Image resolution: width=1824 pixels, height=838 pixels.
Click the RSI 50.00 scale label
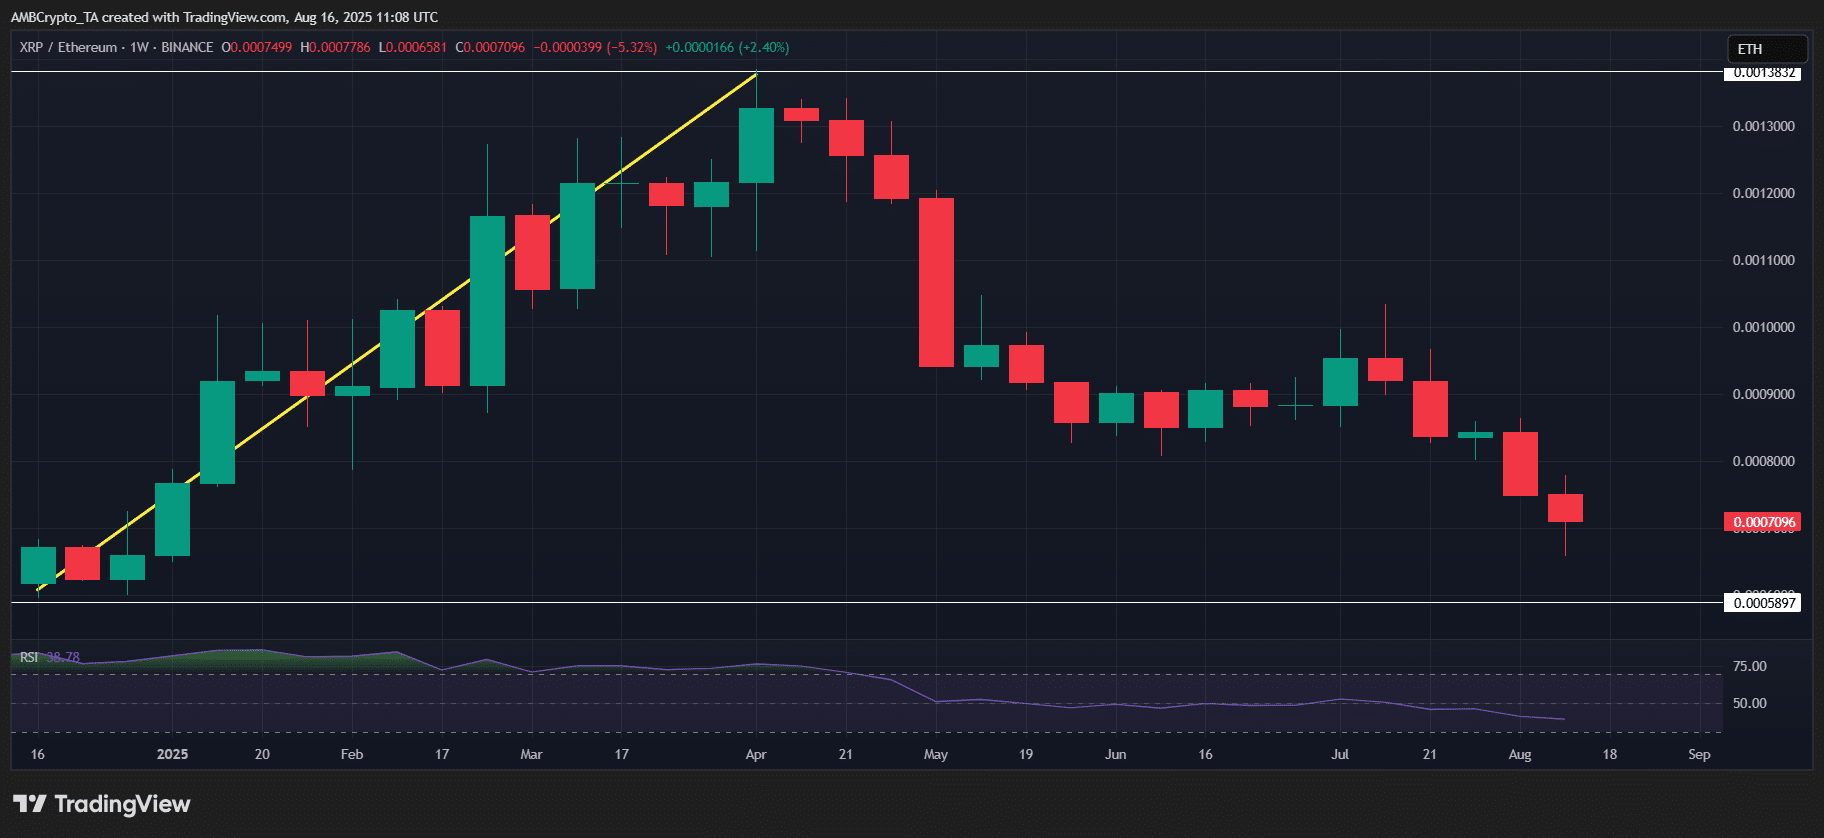click(x=1749, y=703)
